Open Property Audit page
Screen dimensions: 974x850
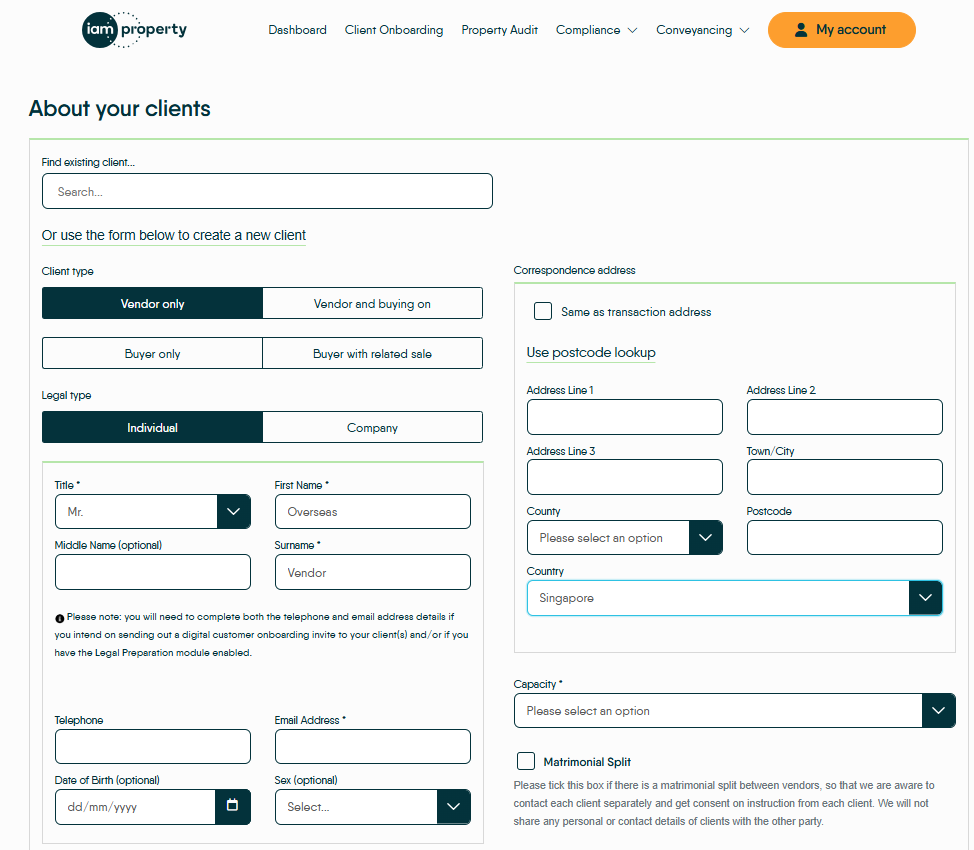pos(499,30)
